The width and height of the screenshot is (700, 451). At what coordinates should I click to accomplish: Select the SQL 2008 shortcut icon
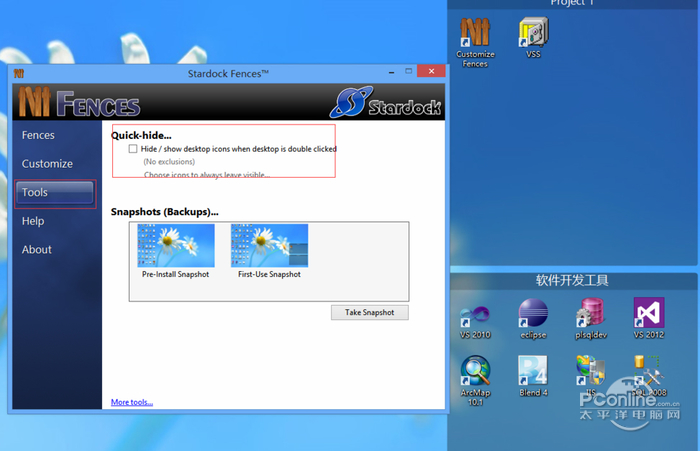tap(649, 376)
